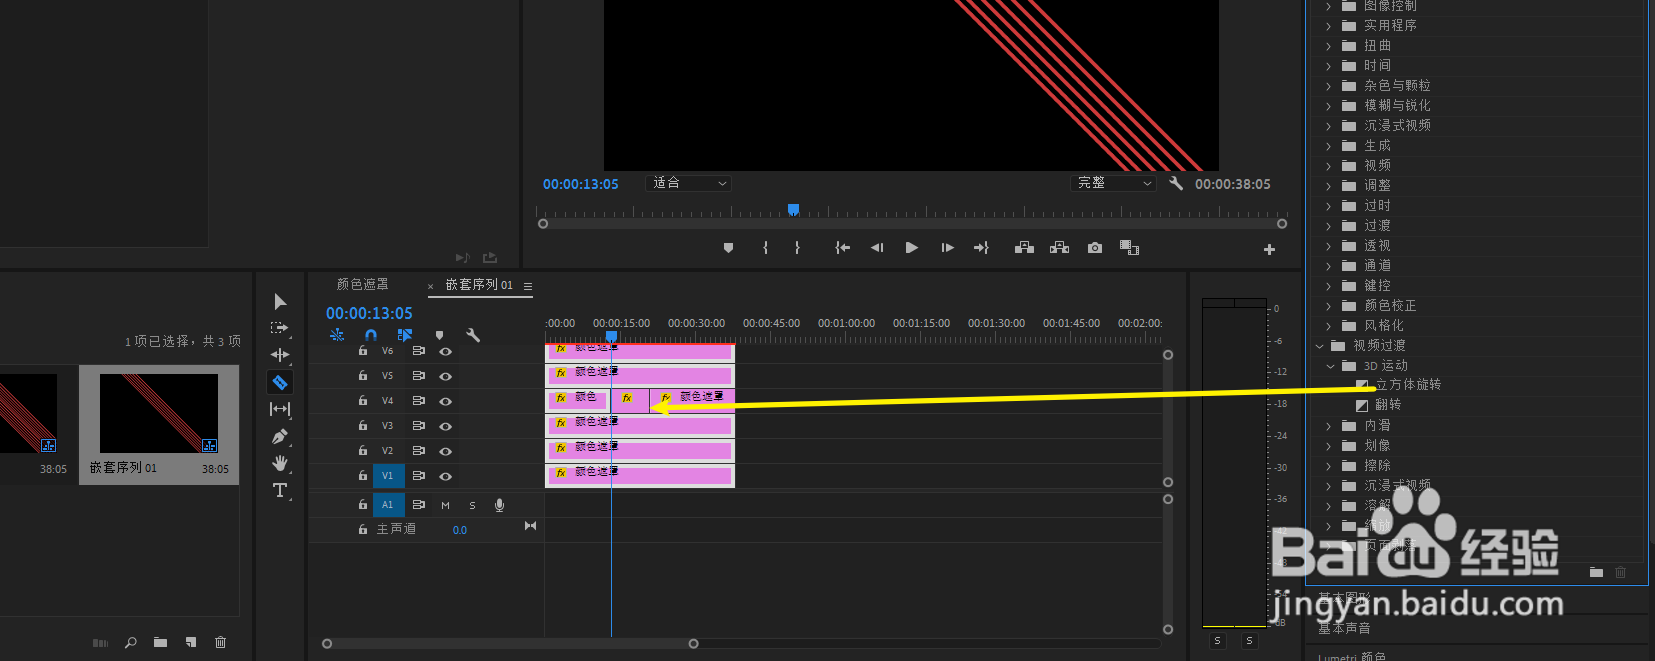Expand the 键控 effects folder
Screen dimensions: 1655x661
pos(1329,286)
